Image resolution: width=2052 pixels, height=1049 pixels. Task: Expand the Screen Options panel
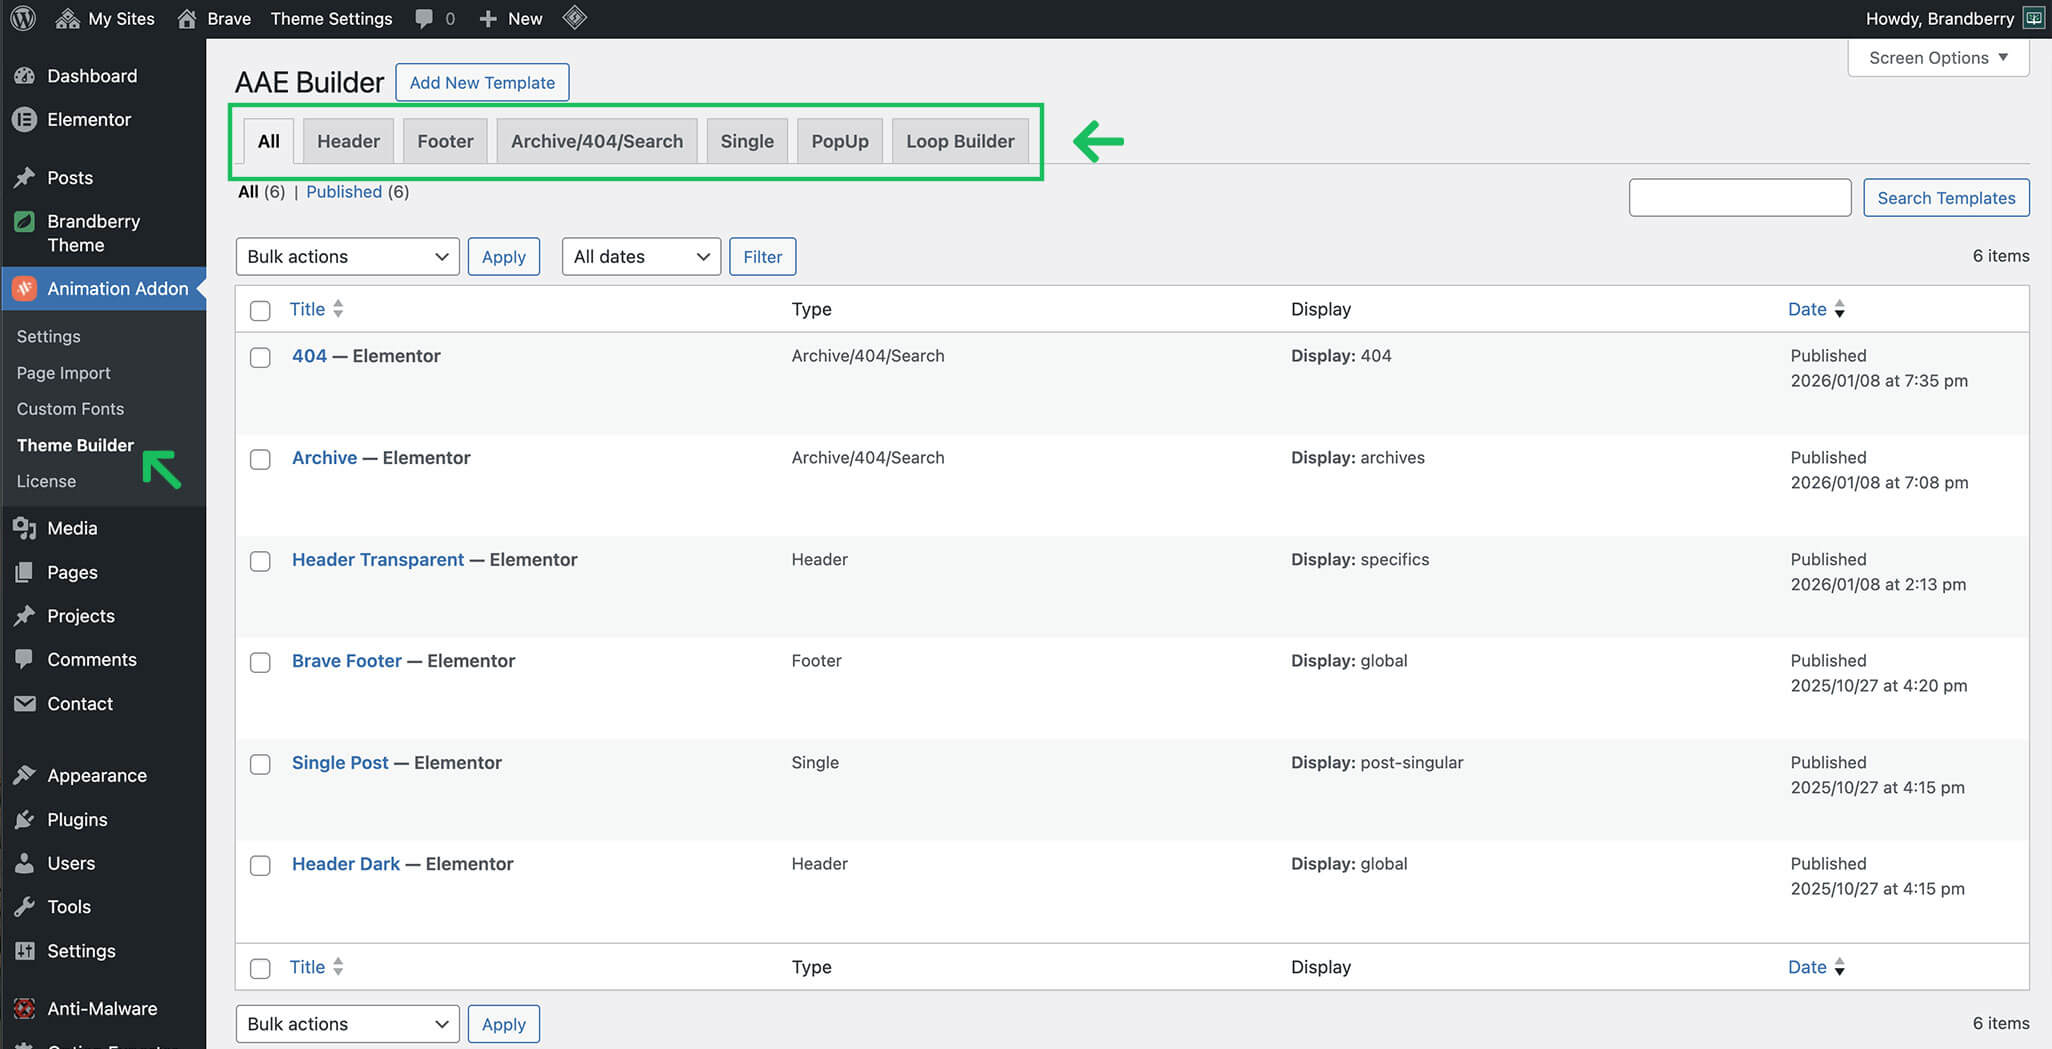(1937, 58)
